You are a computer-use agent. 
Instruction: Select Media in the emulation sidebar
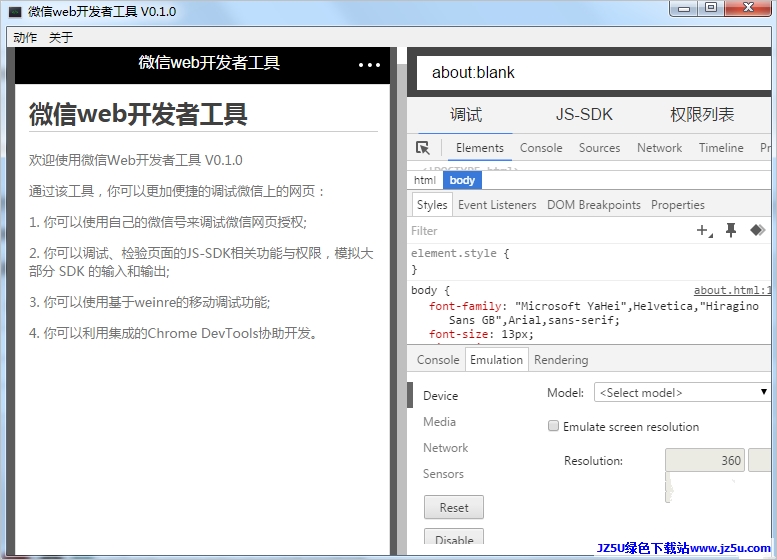pyautogui.click(x=439, y=422)
